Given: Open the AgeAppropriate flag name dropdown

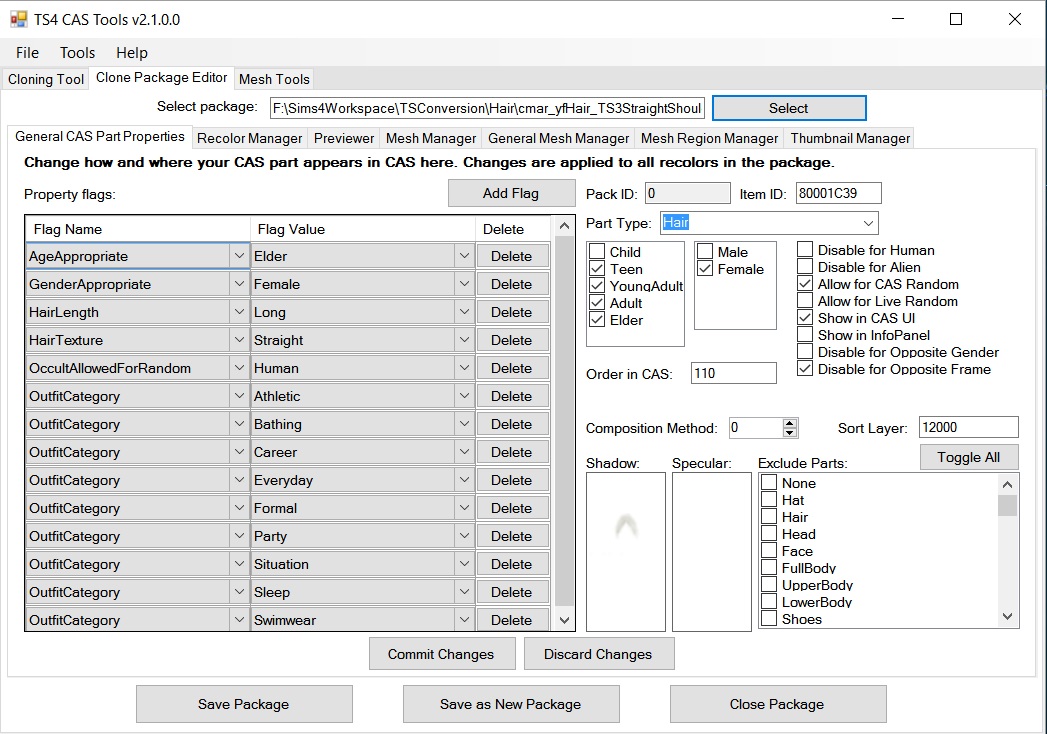Looking at the screenshot, I should point(239,256).
